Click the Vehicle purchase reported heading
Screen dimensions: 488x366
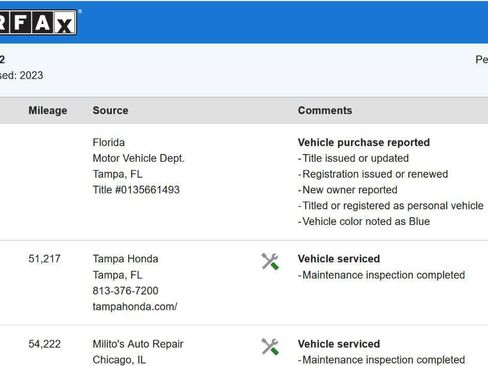click(x=364, y=142)
